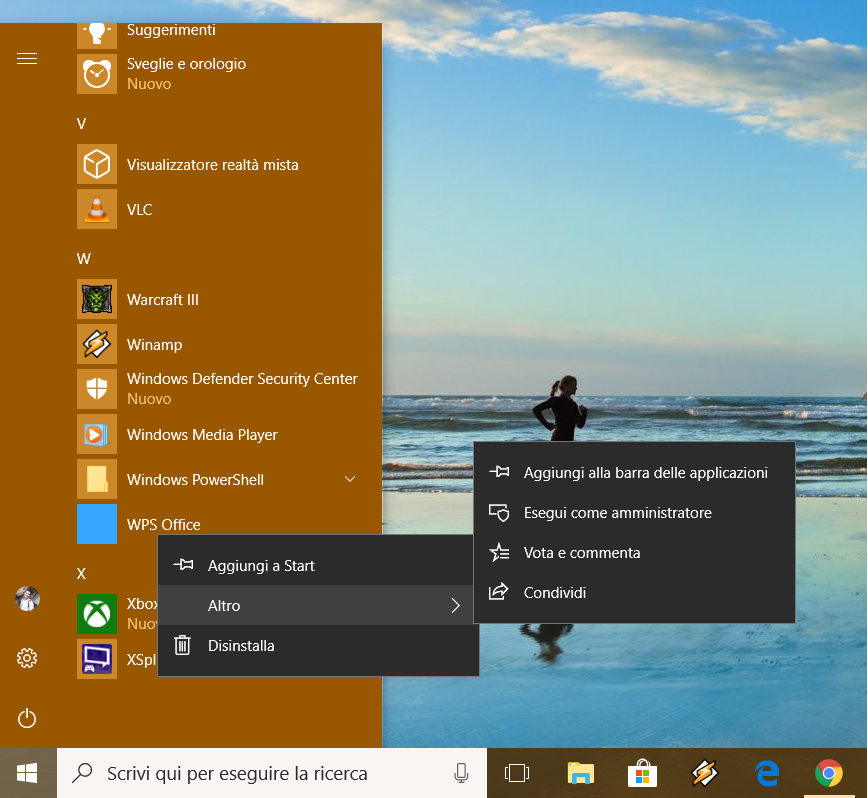Launch Warcraft III
Screen dimensions: 868x798
click(163, 299)
